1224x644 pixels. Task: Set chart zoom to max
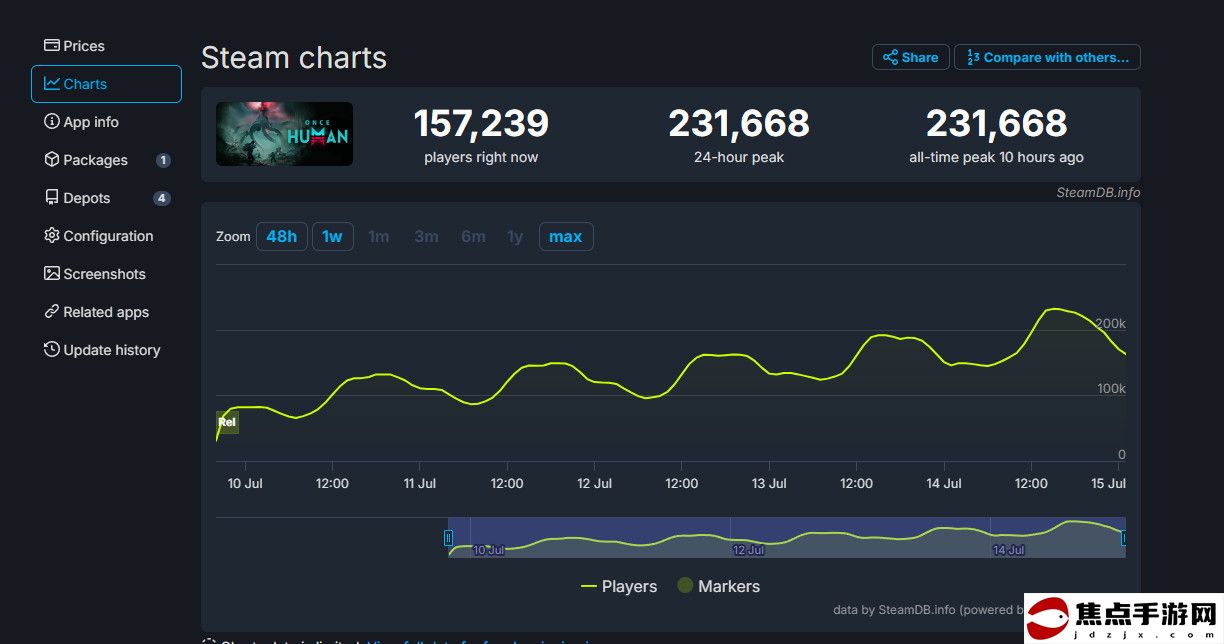tap(566, 236)
